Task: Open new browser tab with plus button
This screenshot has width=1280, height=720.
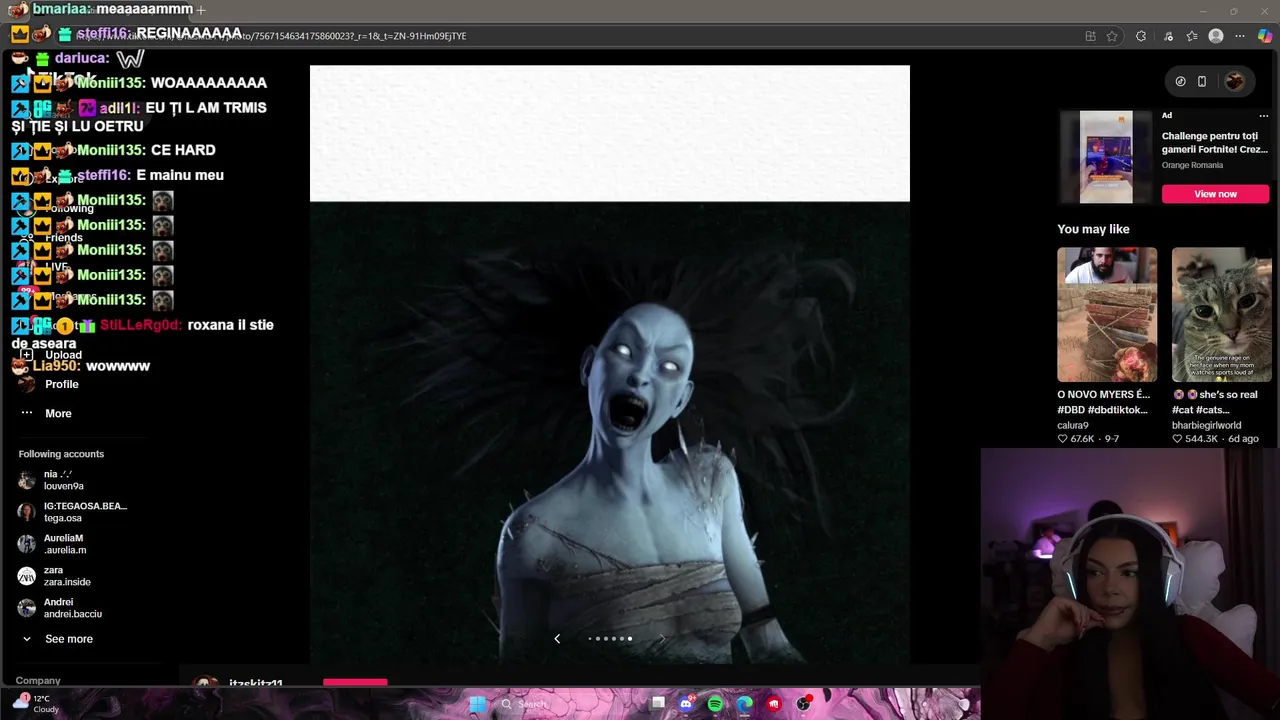Action: (201, 10)
